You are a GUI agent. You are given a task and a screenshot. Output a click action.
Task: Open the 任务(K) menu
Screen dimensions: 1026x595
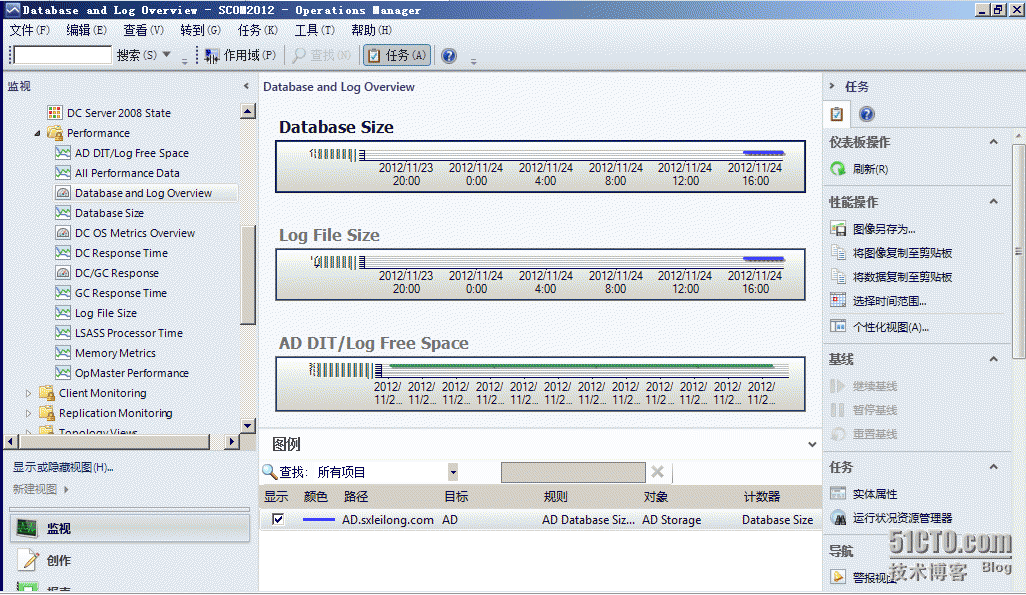(258, 30)
